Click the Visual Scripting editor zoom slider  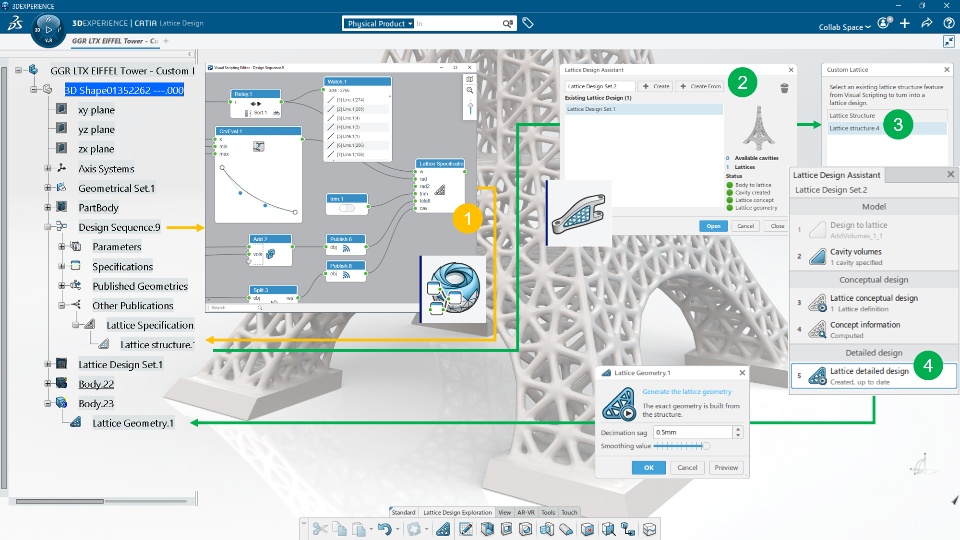tap(470, 109)
